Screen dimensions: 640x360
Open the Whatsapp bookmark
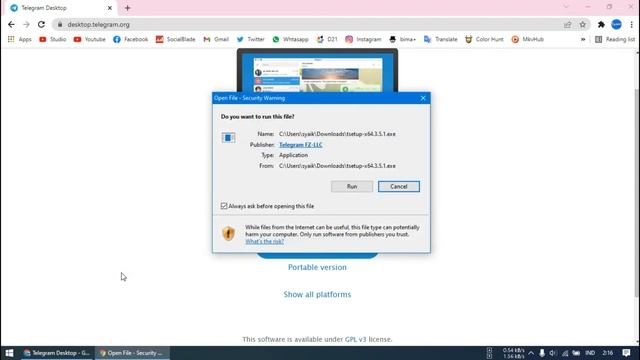[290, 39]
